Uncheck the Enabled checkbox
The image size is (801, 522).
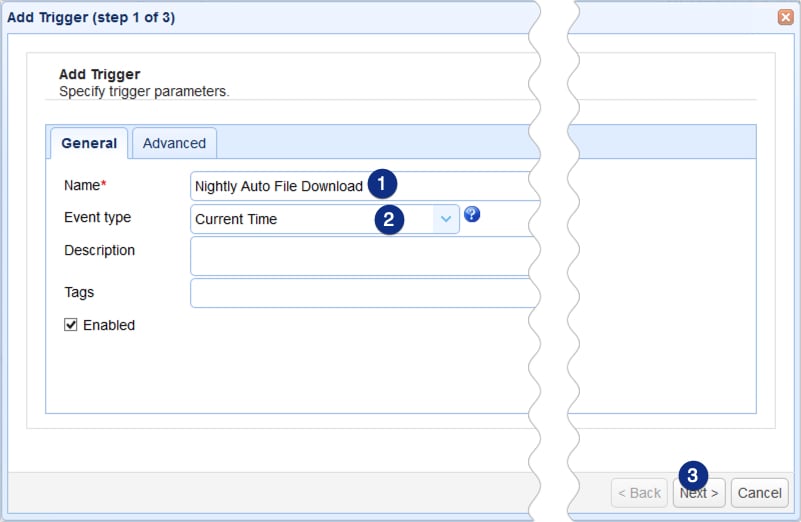pos(71,325)
